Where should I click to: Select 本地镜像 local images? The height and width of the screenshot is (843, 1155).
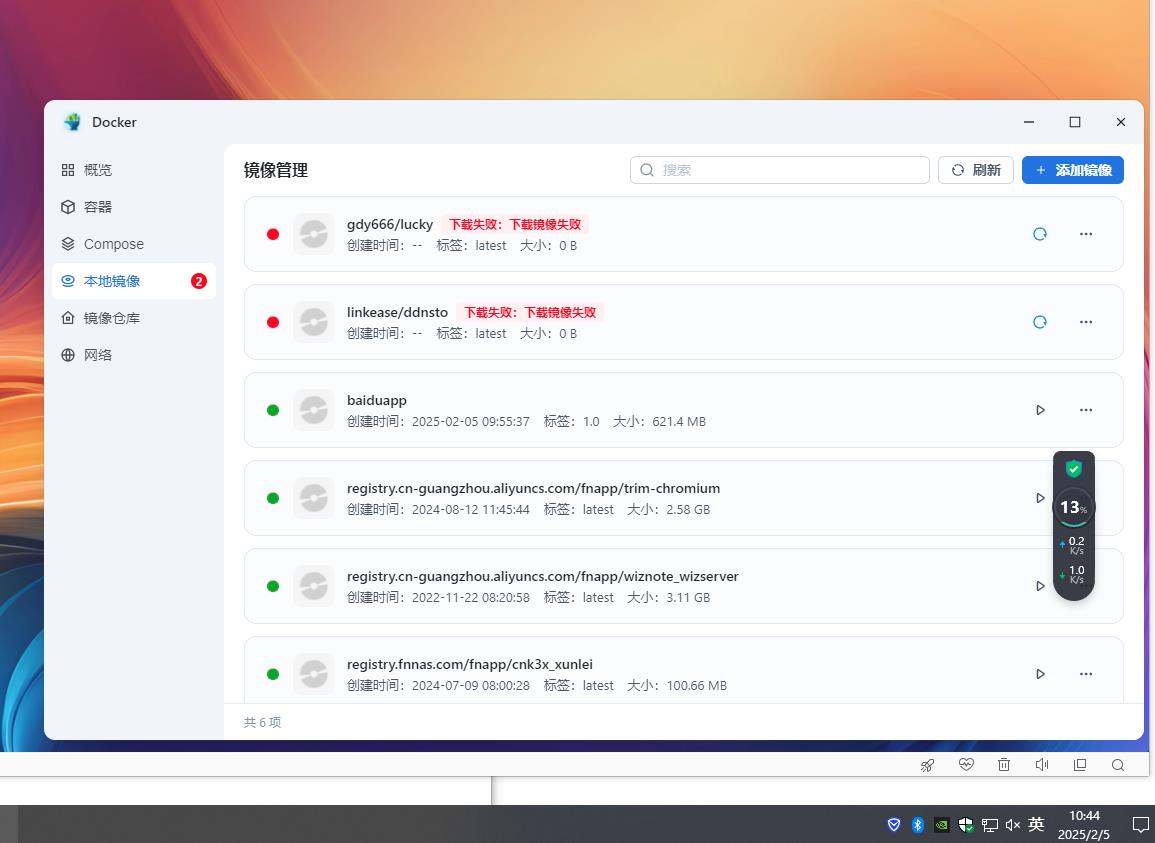[133, 281]
